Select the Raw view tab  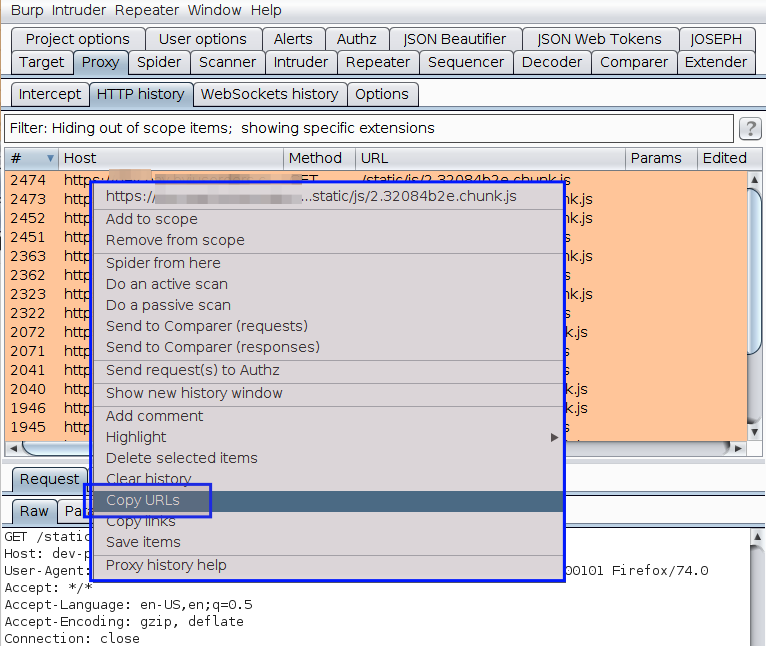point(34,511)
